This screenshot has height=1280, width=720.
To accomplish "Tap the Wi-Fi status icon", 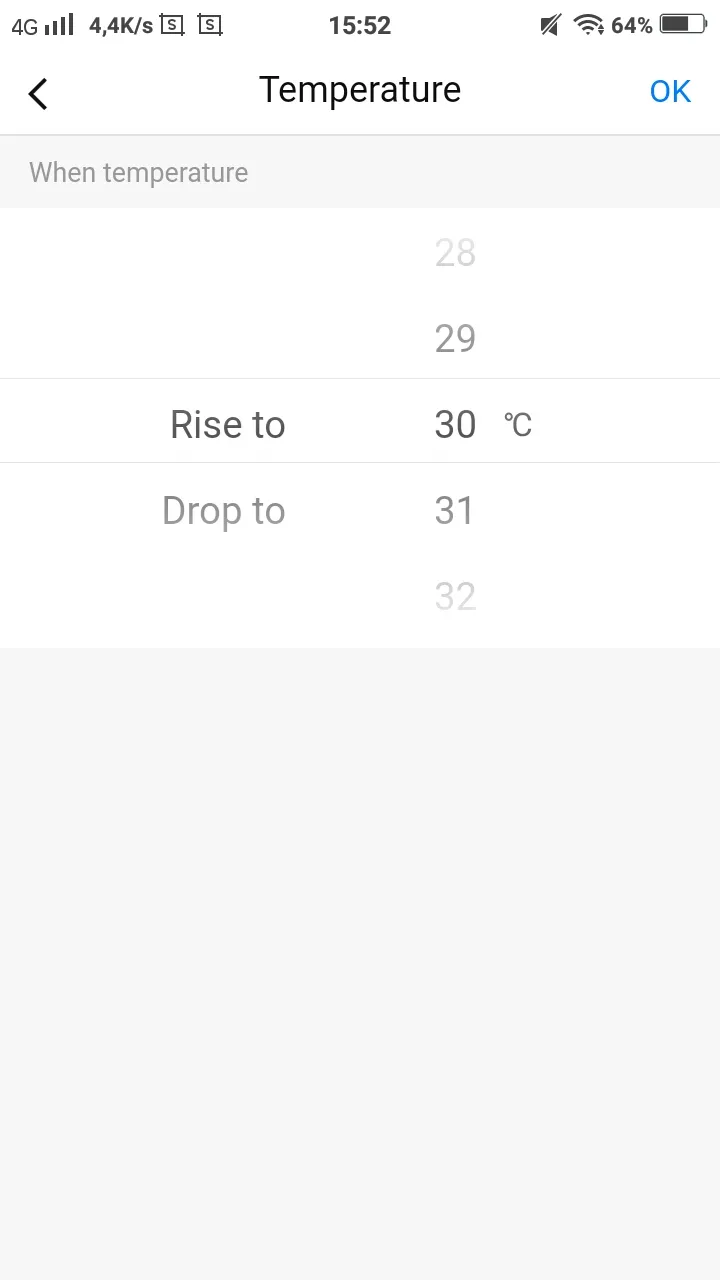I will [589, 25].
